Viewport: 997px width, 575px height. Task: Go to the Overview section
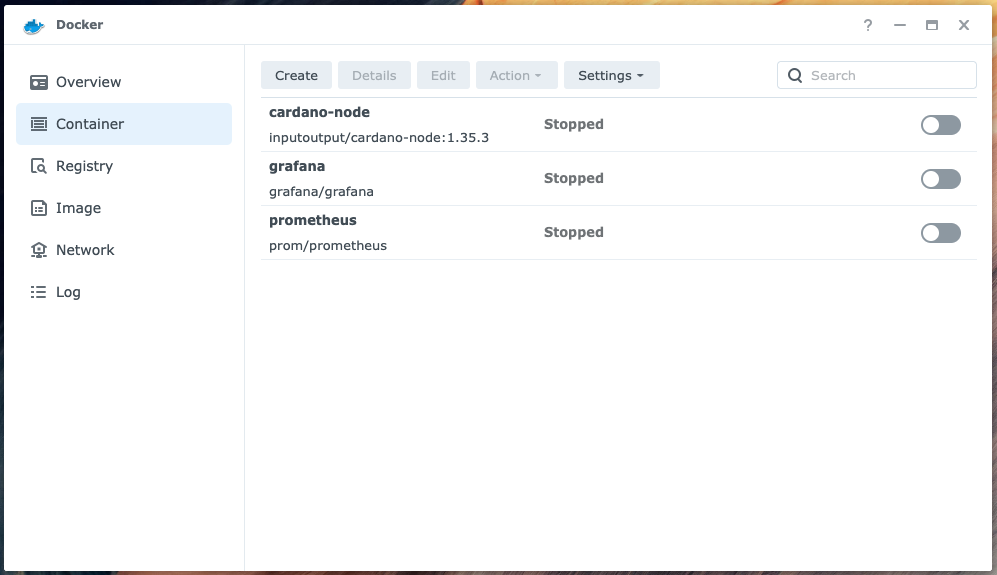pyautogui.click(x=124, y=82)
